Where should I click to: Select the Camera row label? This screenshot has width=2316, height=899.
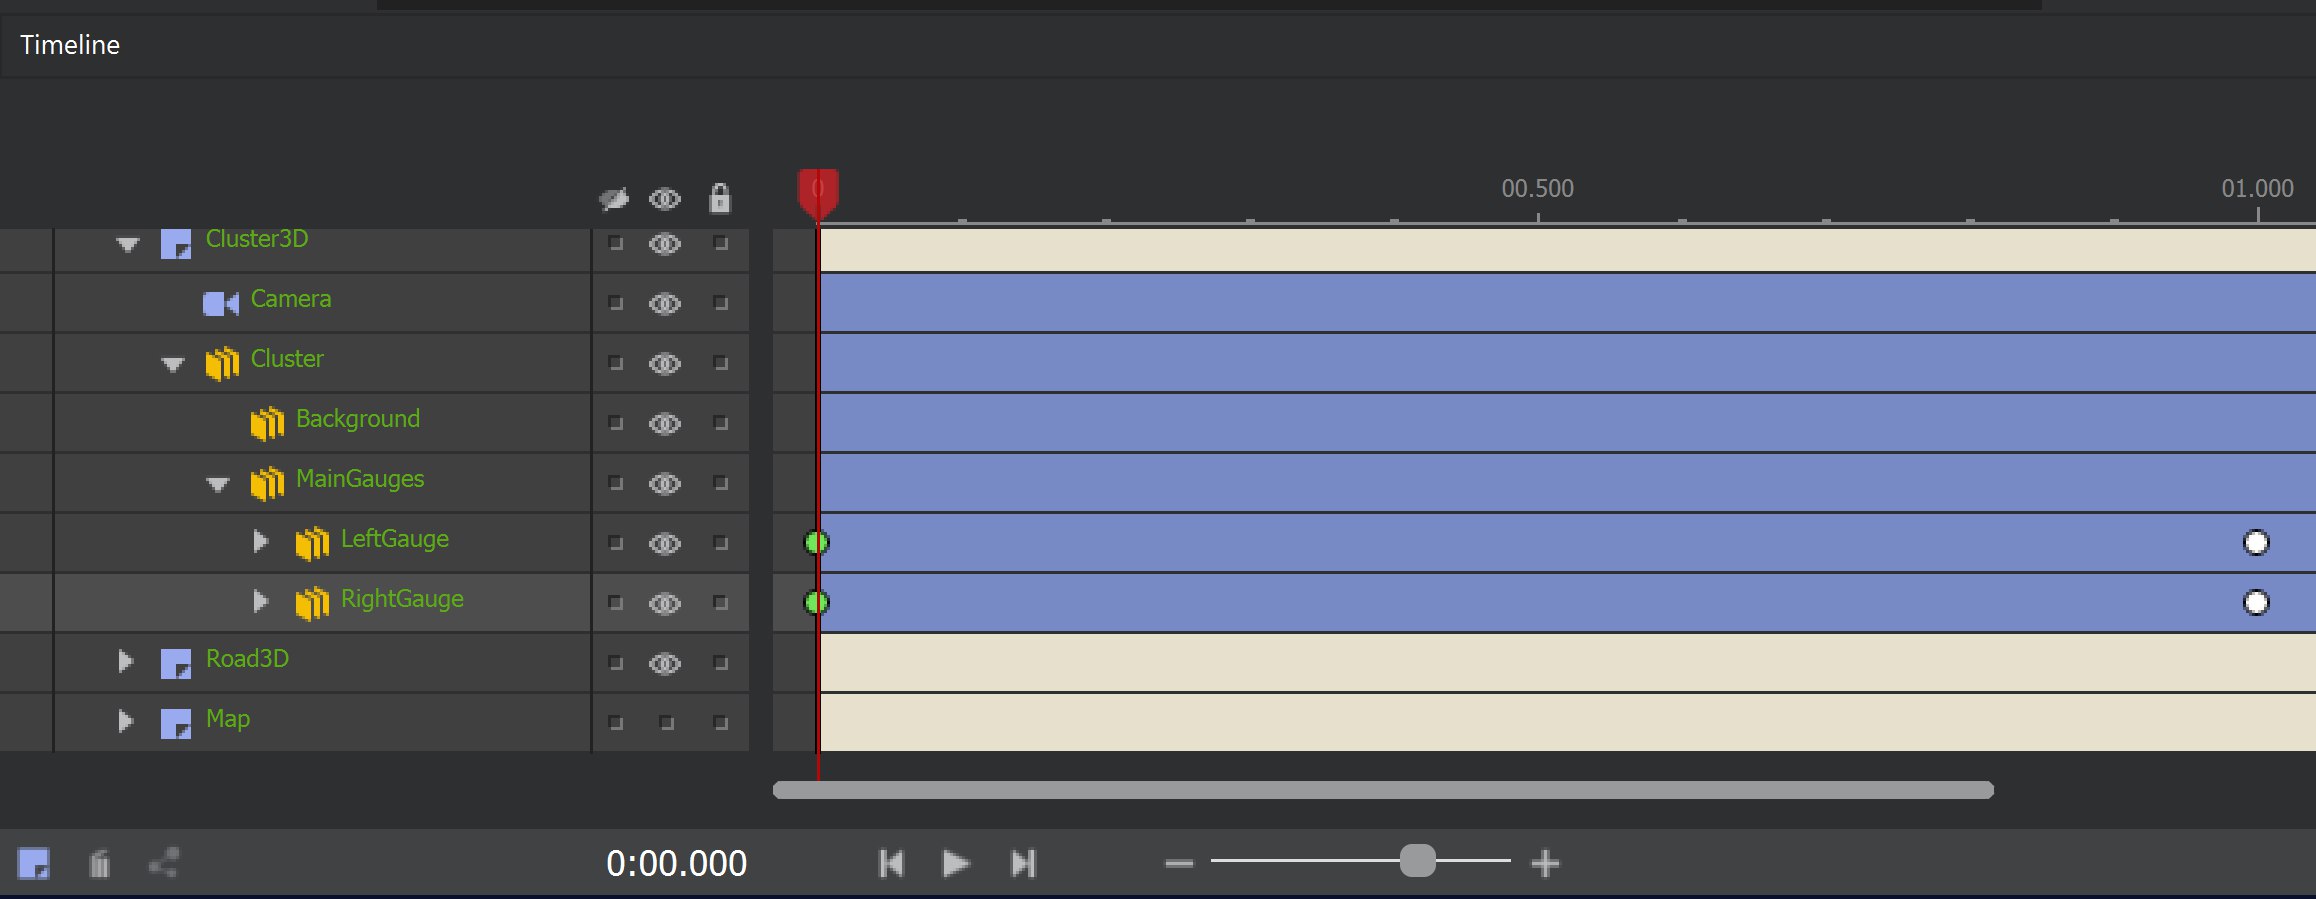tap(291, 299)
